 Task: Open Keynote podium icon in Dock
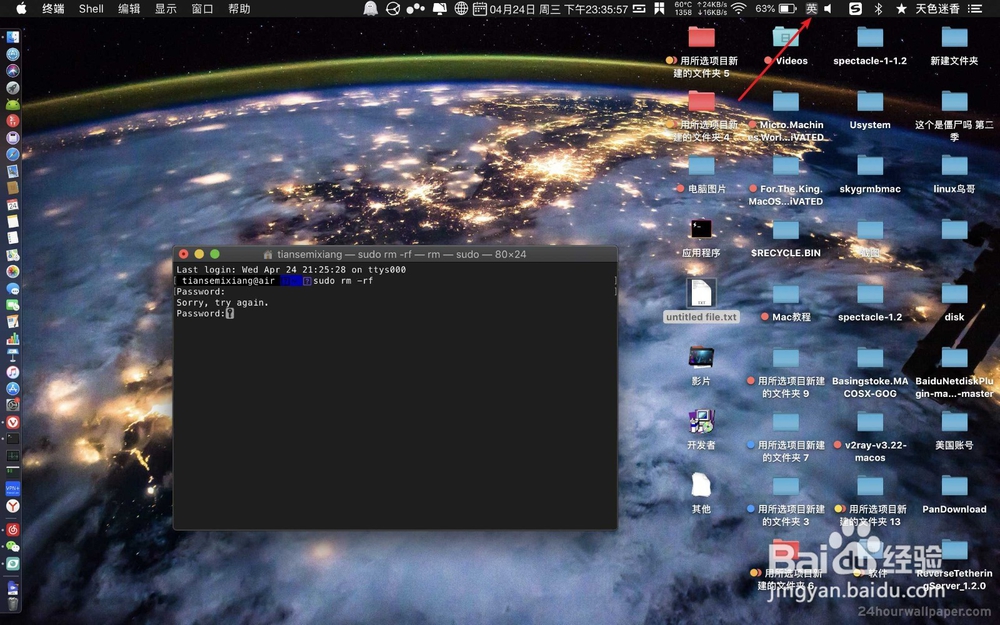point(13,355)
